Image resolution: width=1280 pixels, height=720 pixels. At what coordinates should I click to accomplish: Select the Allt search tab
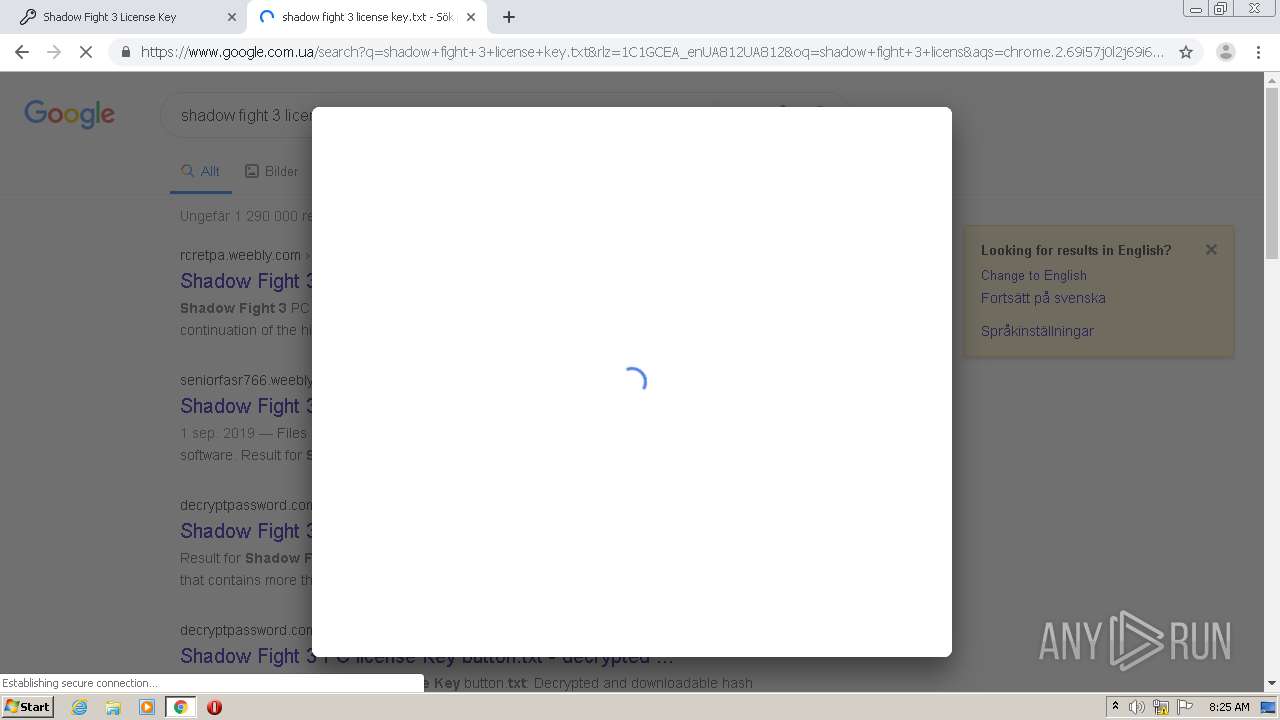(x=200, y=171)
